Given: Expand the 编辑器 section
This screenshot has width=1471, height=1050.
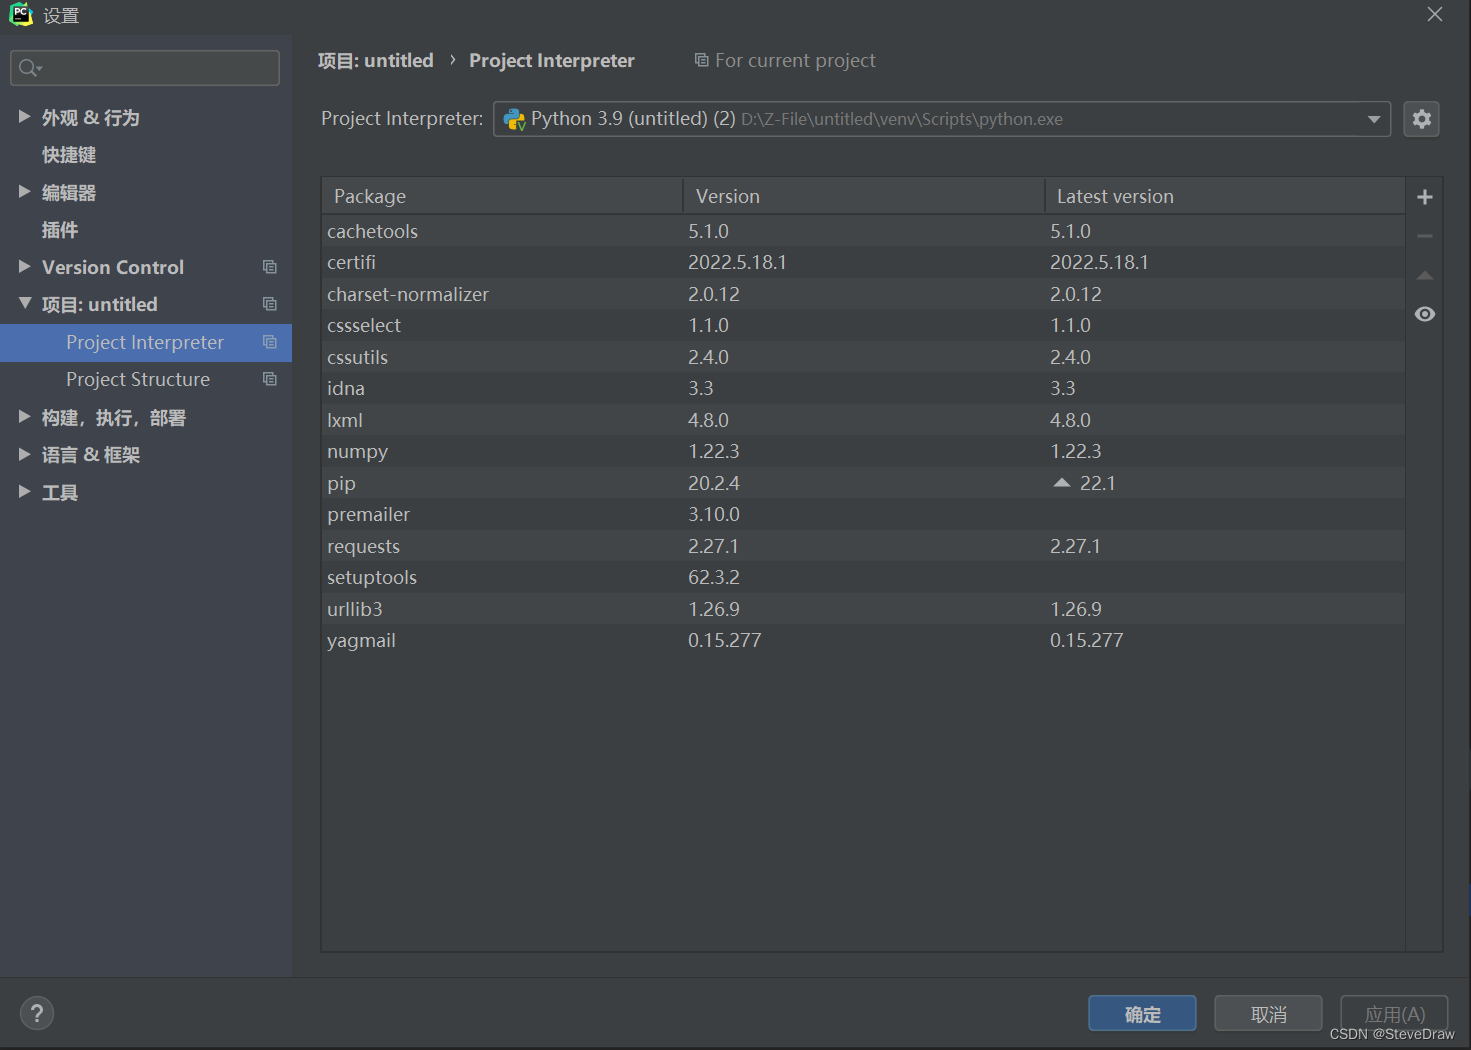Looking at the screenshot, I should click(24, 192).
